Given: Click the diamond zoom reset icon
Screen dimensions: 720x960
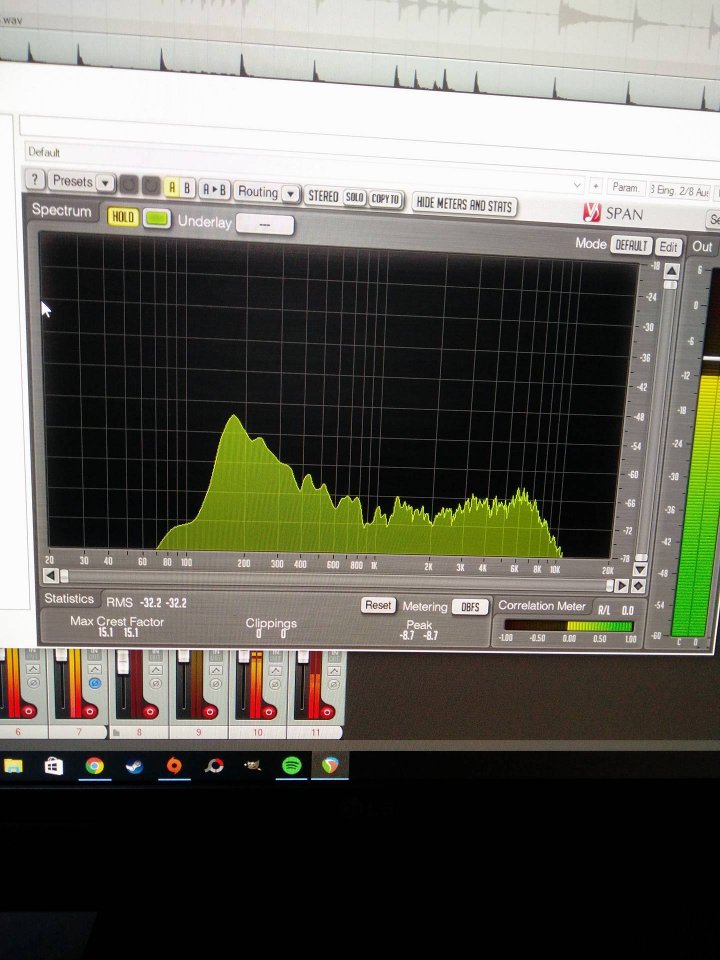Looking at the screenshot, I should (637, 586).
